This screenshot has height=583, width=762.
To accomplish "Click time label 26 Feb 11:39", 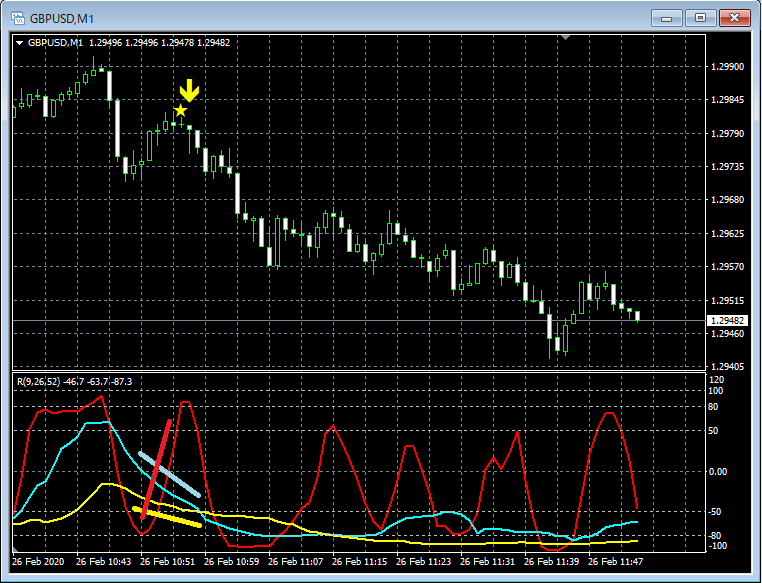I will tap(552, 562).
